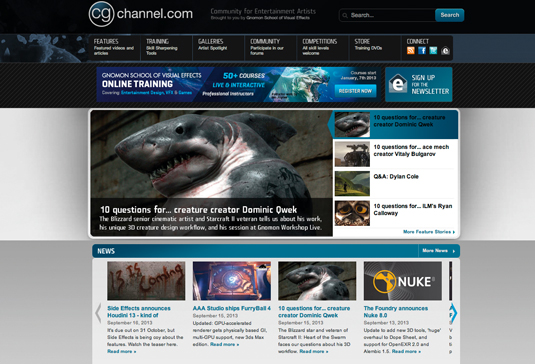The height and width of the screenshot is (364, 535).
Task: Open 'AAA Studio ships FurryBall 4' headline
Action: point(232,308)
